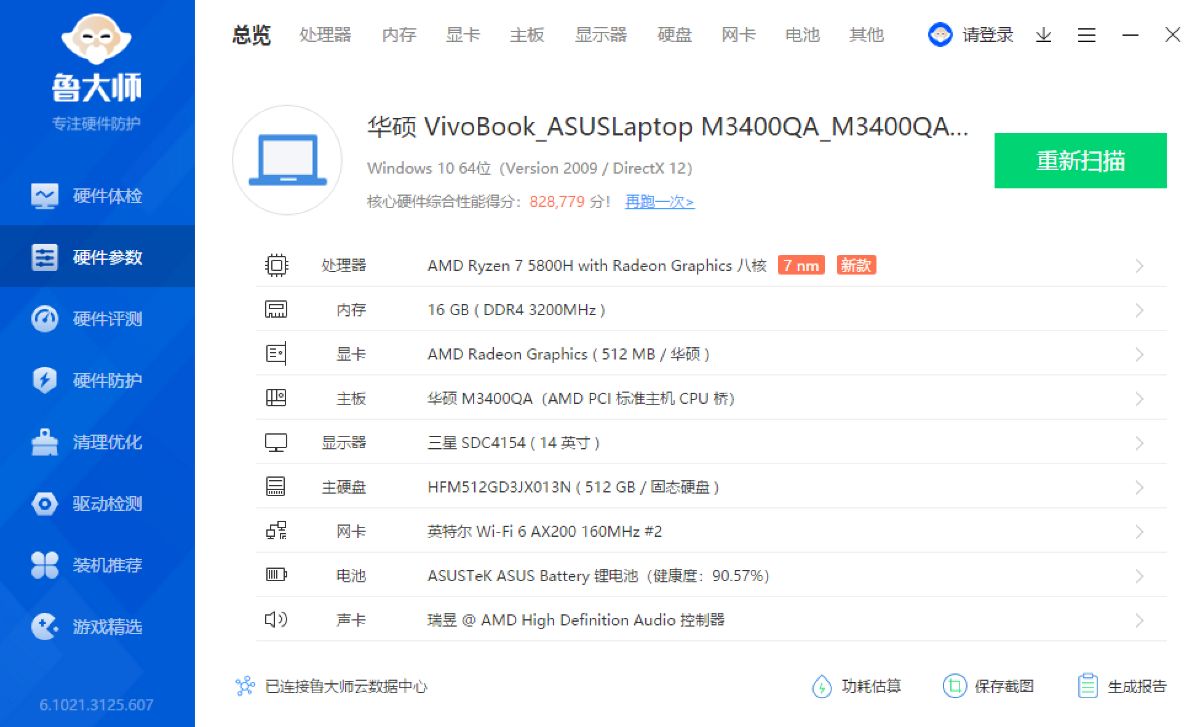Open 游戏精选 game icon in sidebar
The height and width of the screenshot is (727, 1200).
click(45, 627)
